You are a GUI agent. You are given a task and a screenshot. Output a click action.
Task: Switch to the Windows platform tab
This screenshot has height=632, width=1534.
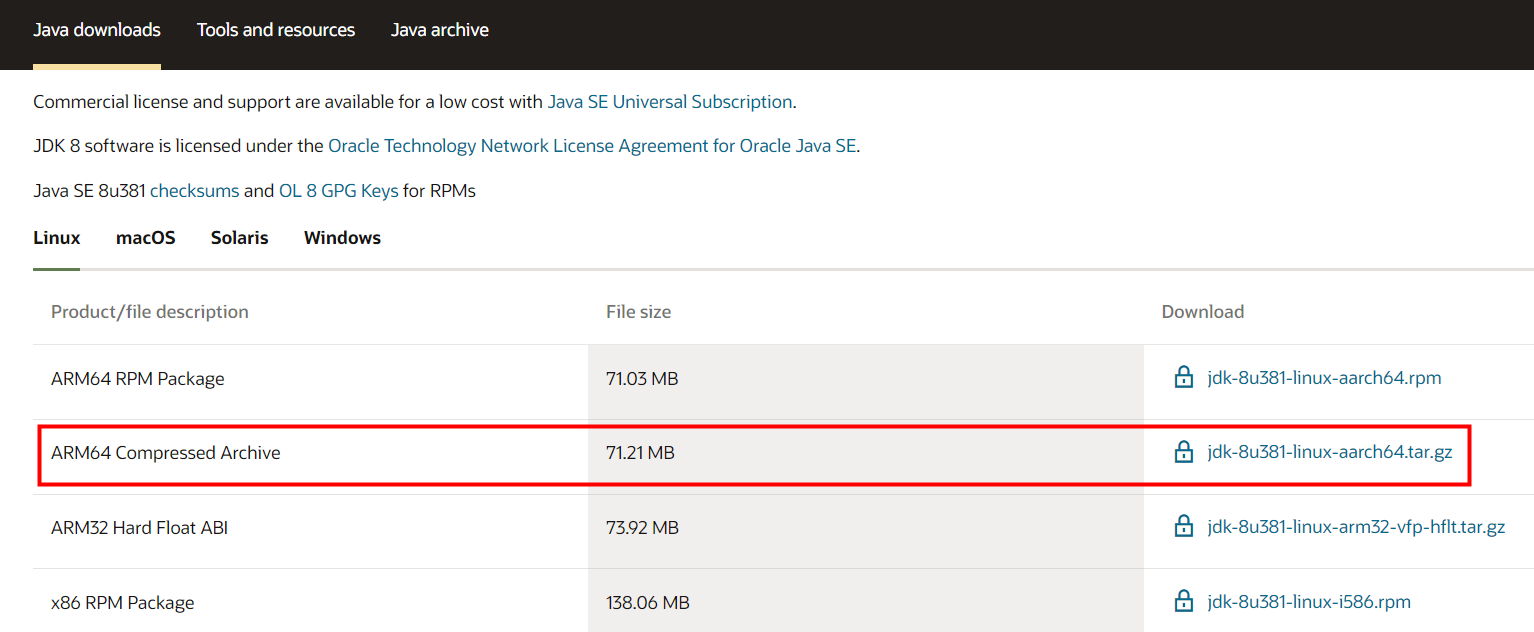click(343, 238)
